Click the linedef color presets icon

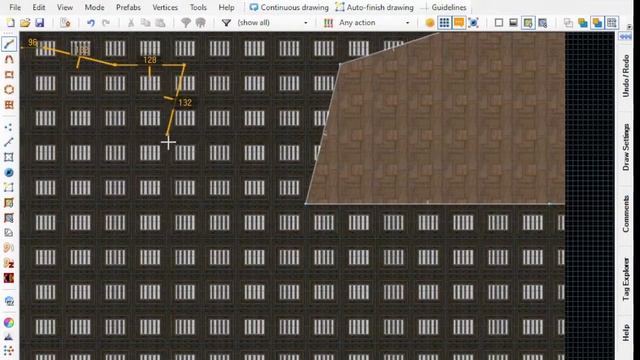click(328, 23)
